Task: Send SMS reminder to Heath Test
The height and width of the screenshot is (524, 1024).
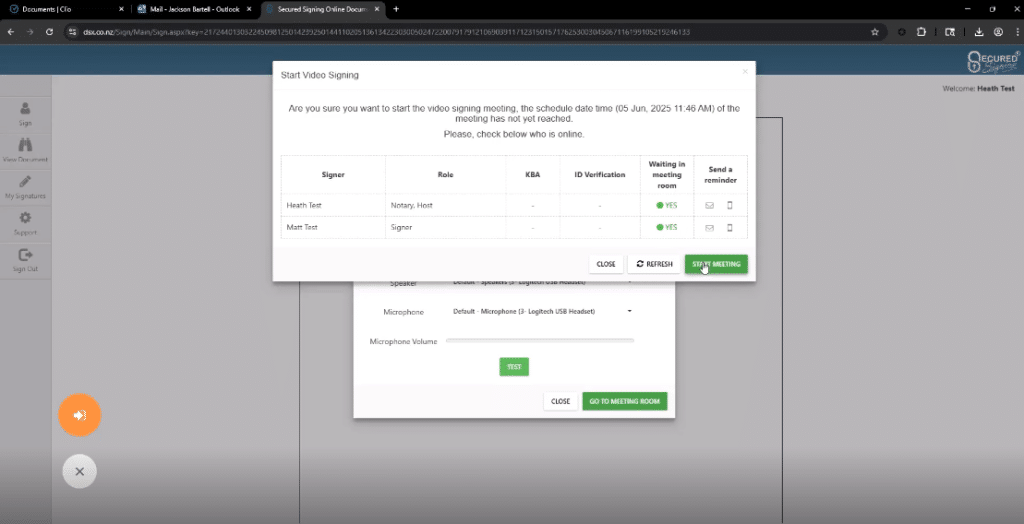Action: 729,205
